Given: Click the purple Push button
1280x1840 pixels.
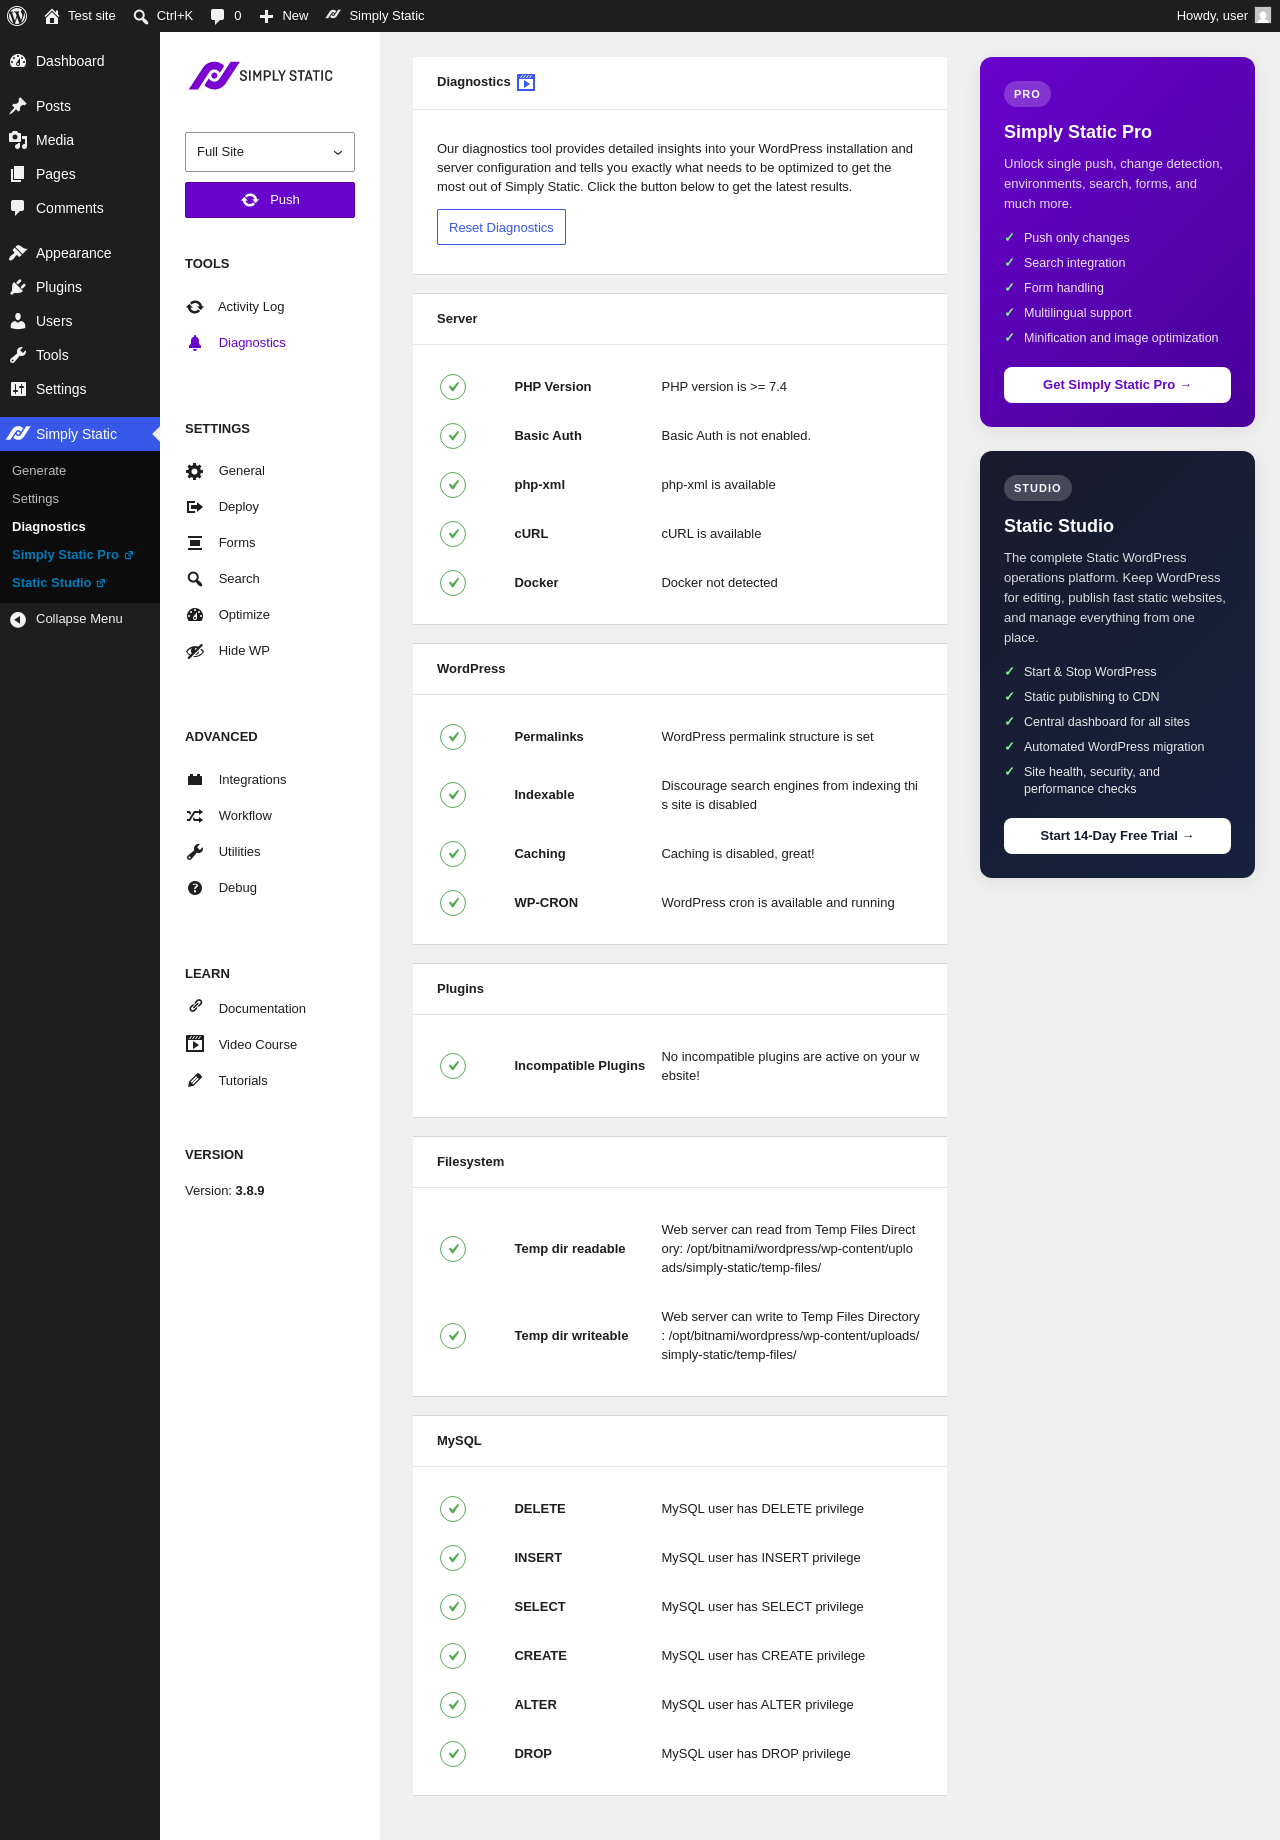Looking at the screenshot, I should pyautogui.click(x=270, y=200).
